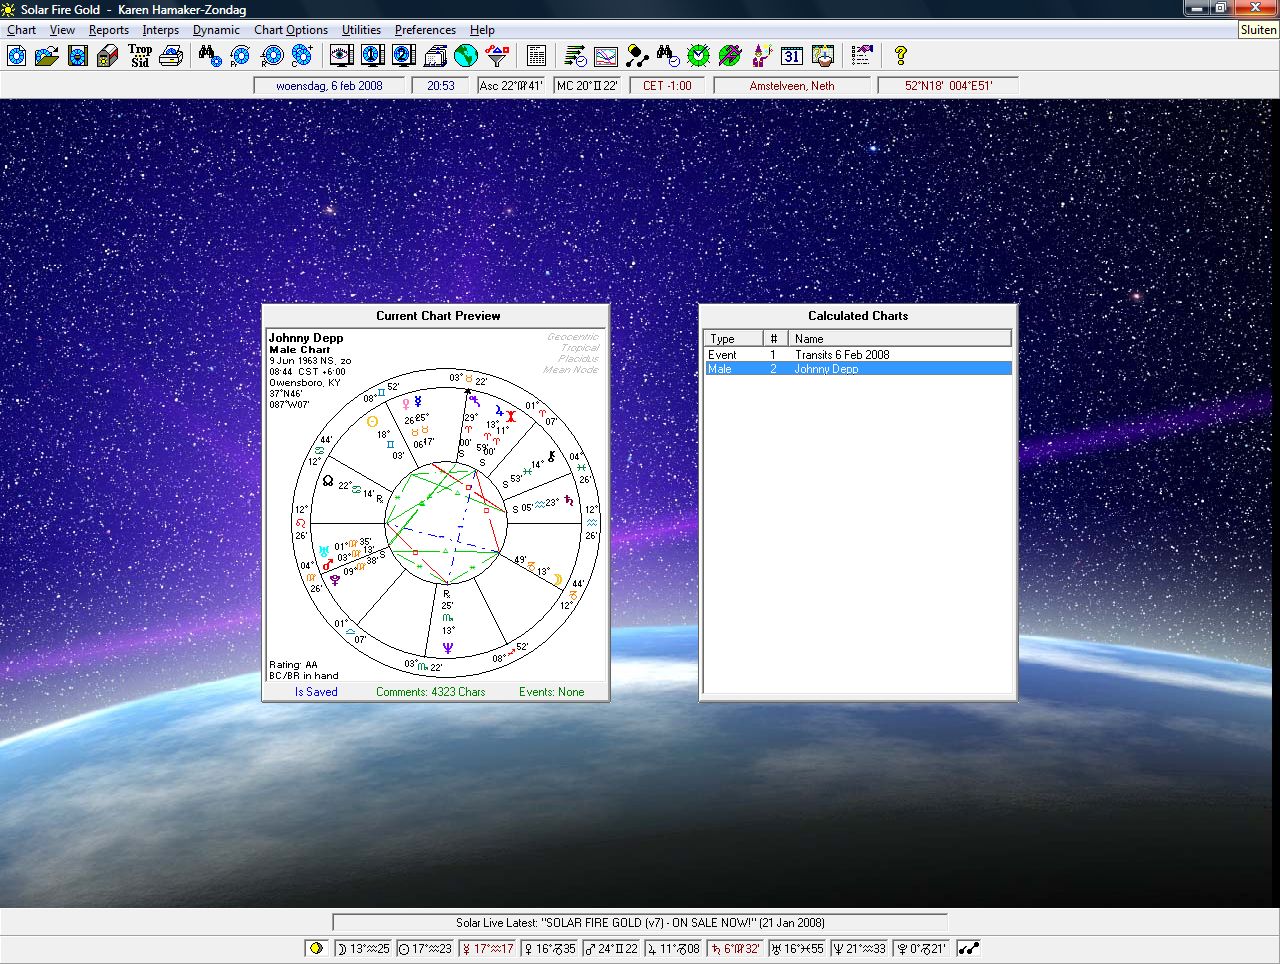Click the green globe atlas icon
This screenshot has width=1280, height=964.
(x=465, y=56)
